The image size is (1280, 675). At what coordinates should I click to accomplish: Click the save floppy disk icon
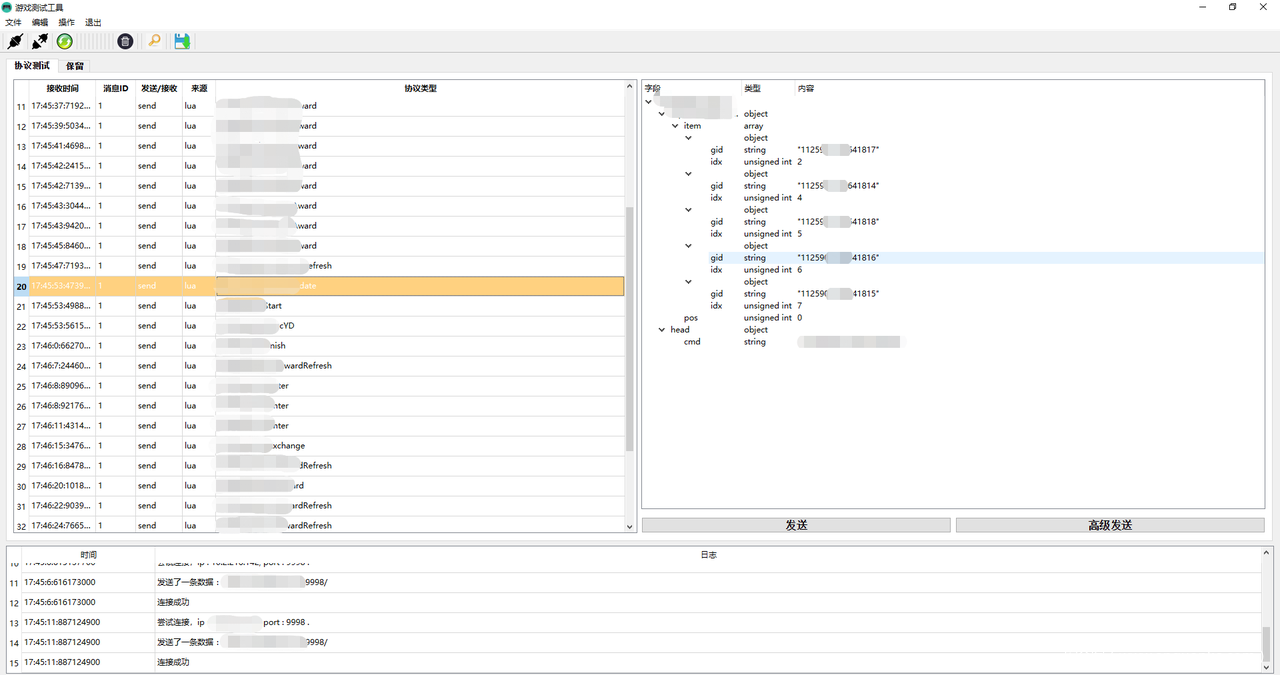coord(181,41)
